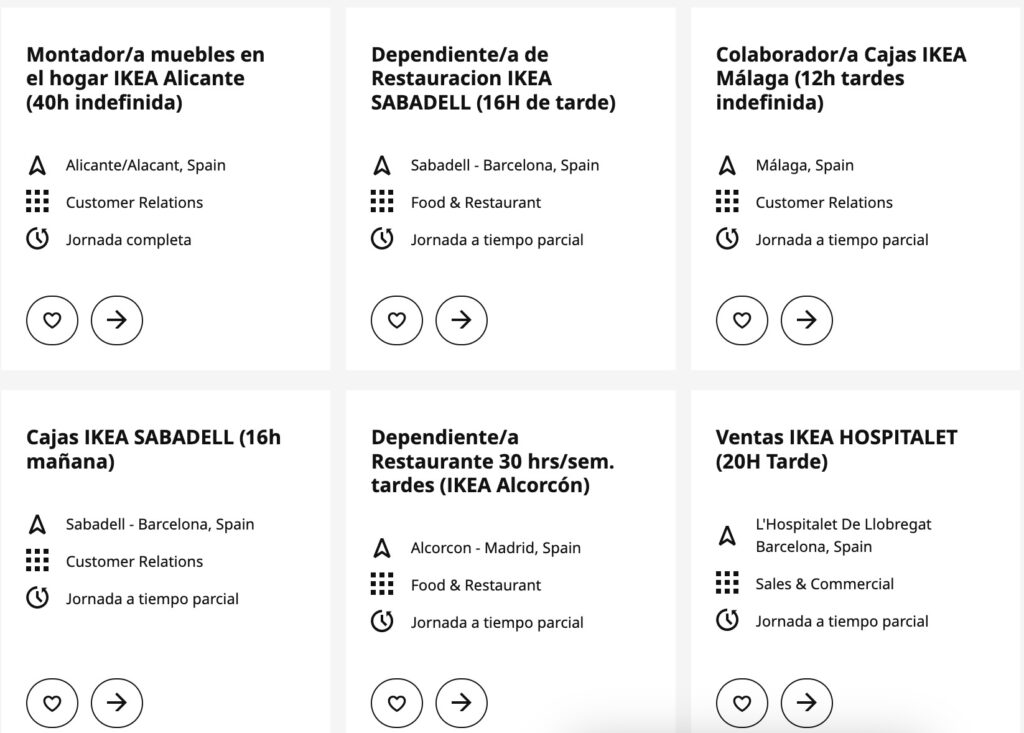Click the location pin for L'Hospitalet De Llobregat
This screenshot has height=733, width=1024.
pyautogui.click(x=726, y=534)
